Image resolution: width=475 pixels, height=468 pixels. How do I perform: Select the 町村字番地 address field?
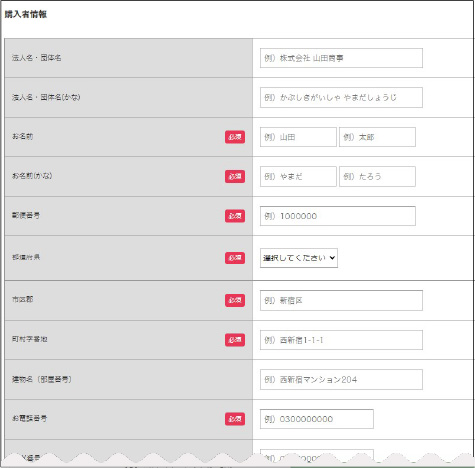[341, 340]
